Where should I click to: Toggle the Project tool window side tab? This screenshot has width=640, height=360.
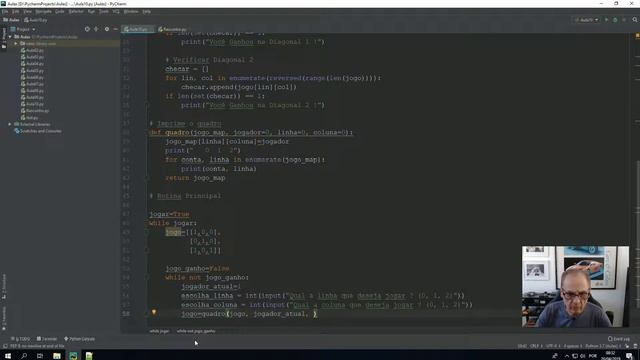point(4,38)
